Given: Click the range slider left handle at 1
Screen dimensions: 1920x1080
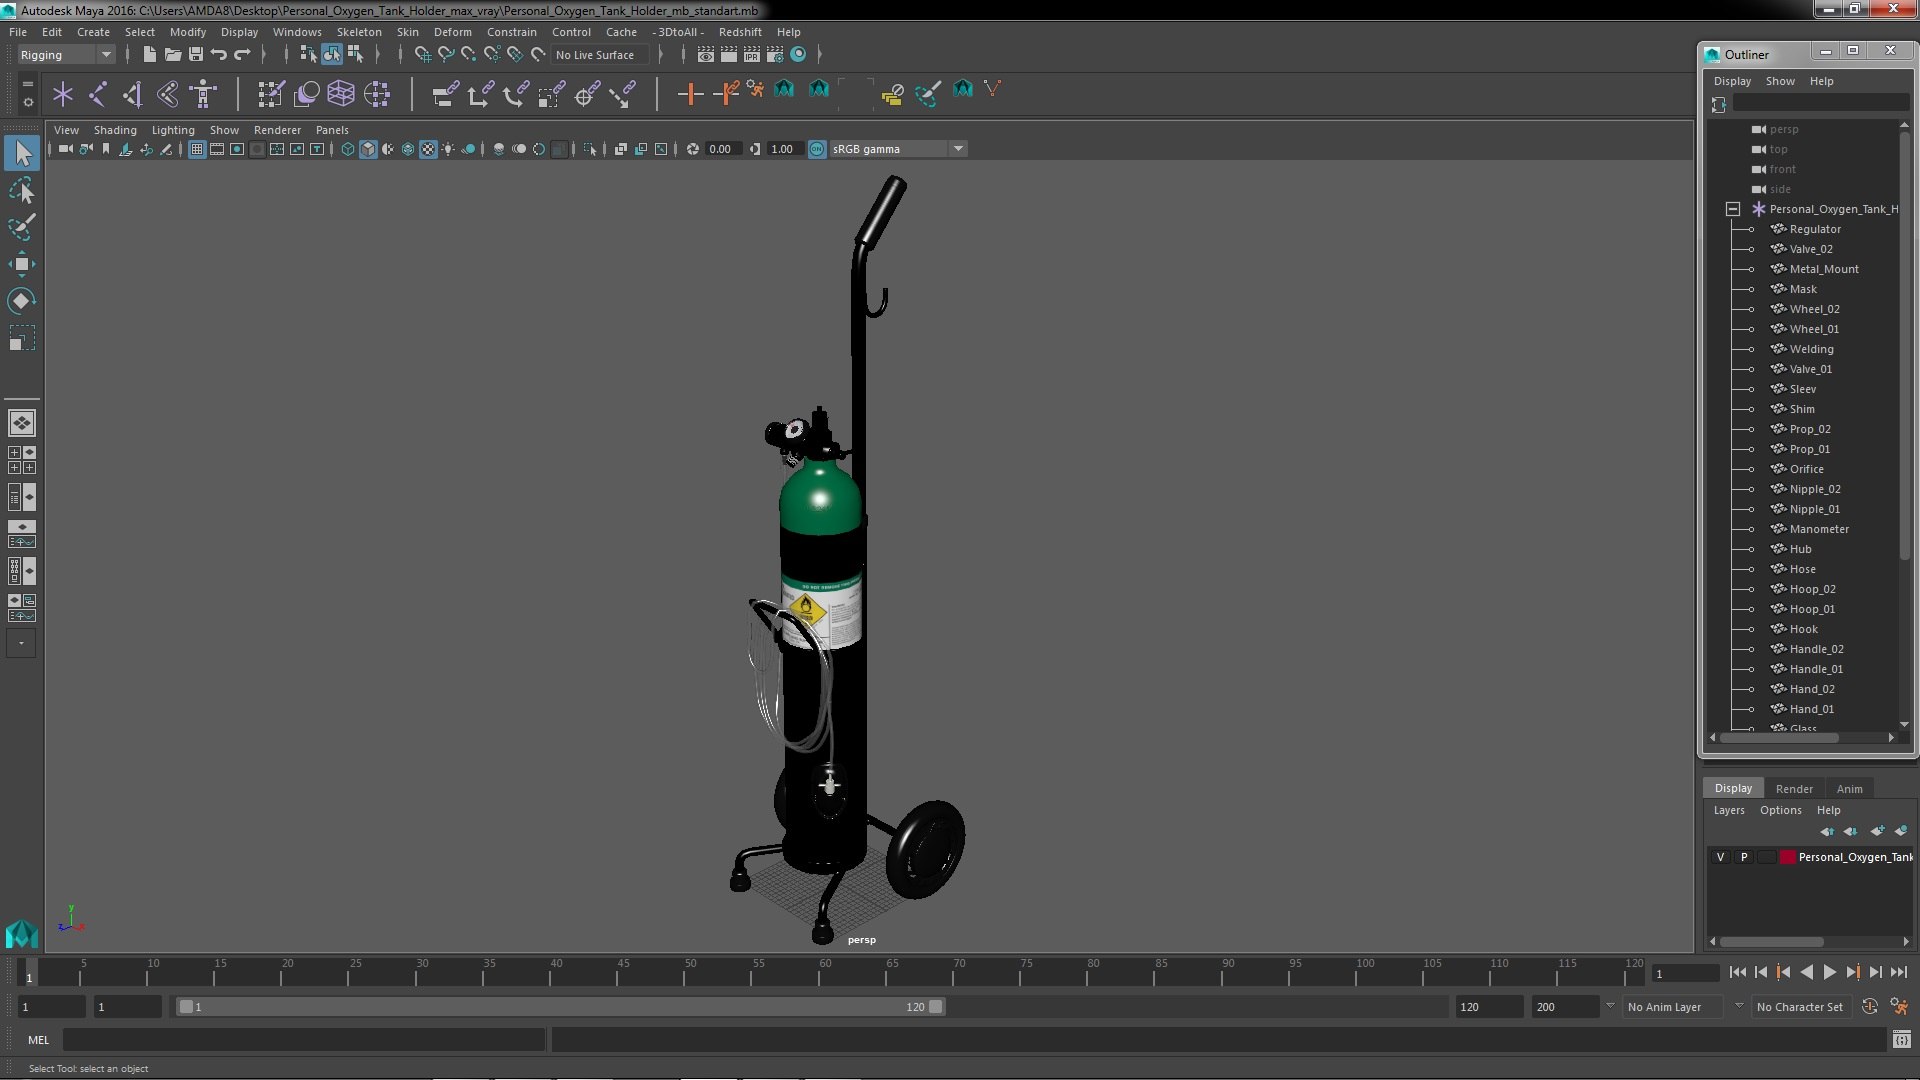Looking at the screenshot, I should pyautogui.click(x=186, y=1007).
